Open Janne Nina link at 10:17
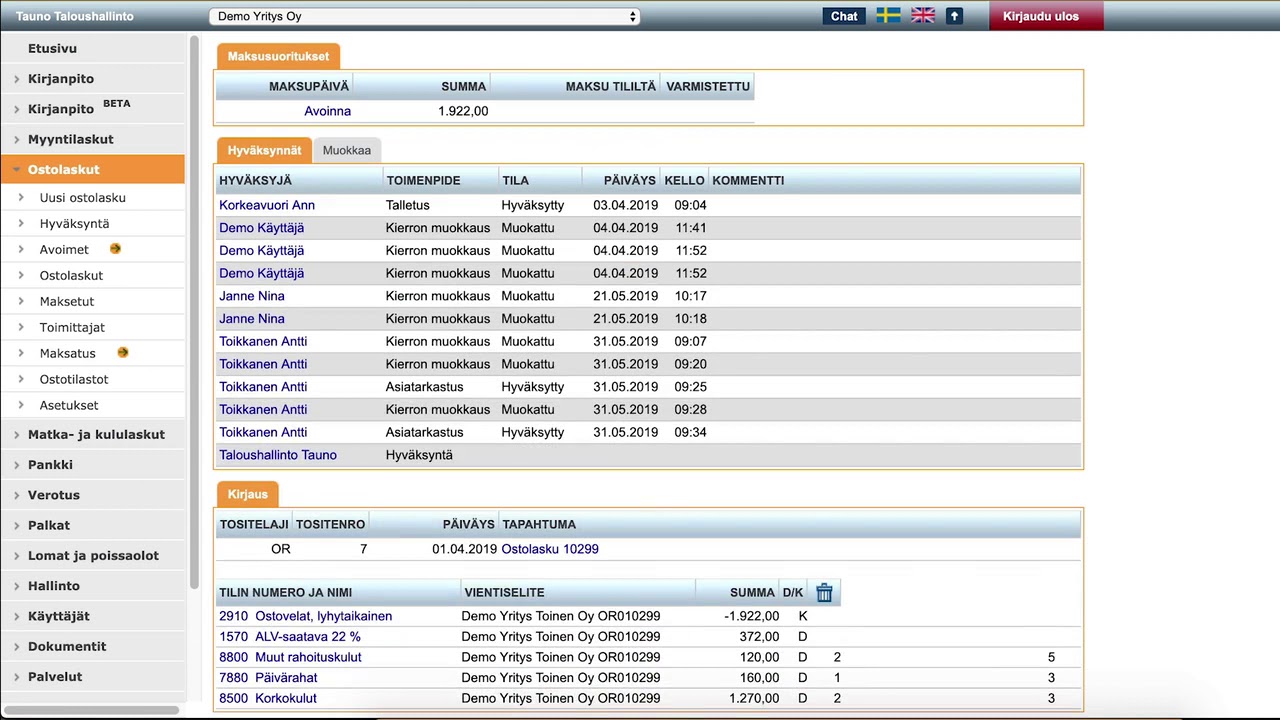 point(252,296)
